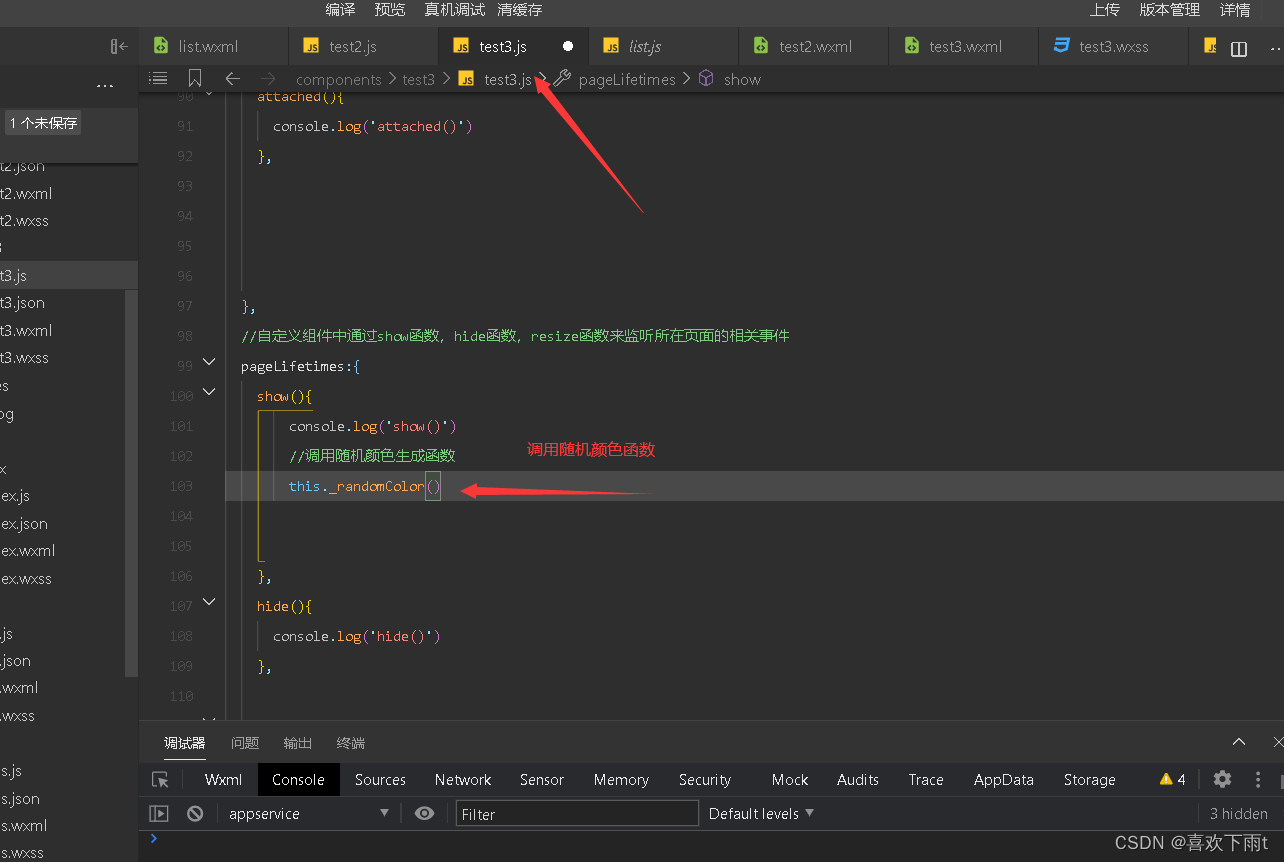The height and width of the screenshot is (862, 1284).
Task: Toggle live expression eye icon
Action: (424, 813)
